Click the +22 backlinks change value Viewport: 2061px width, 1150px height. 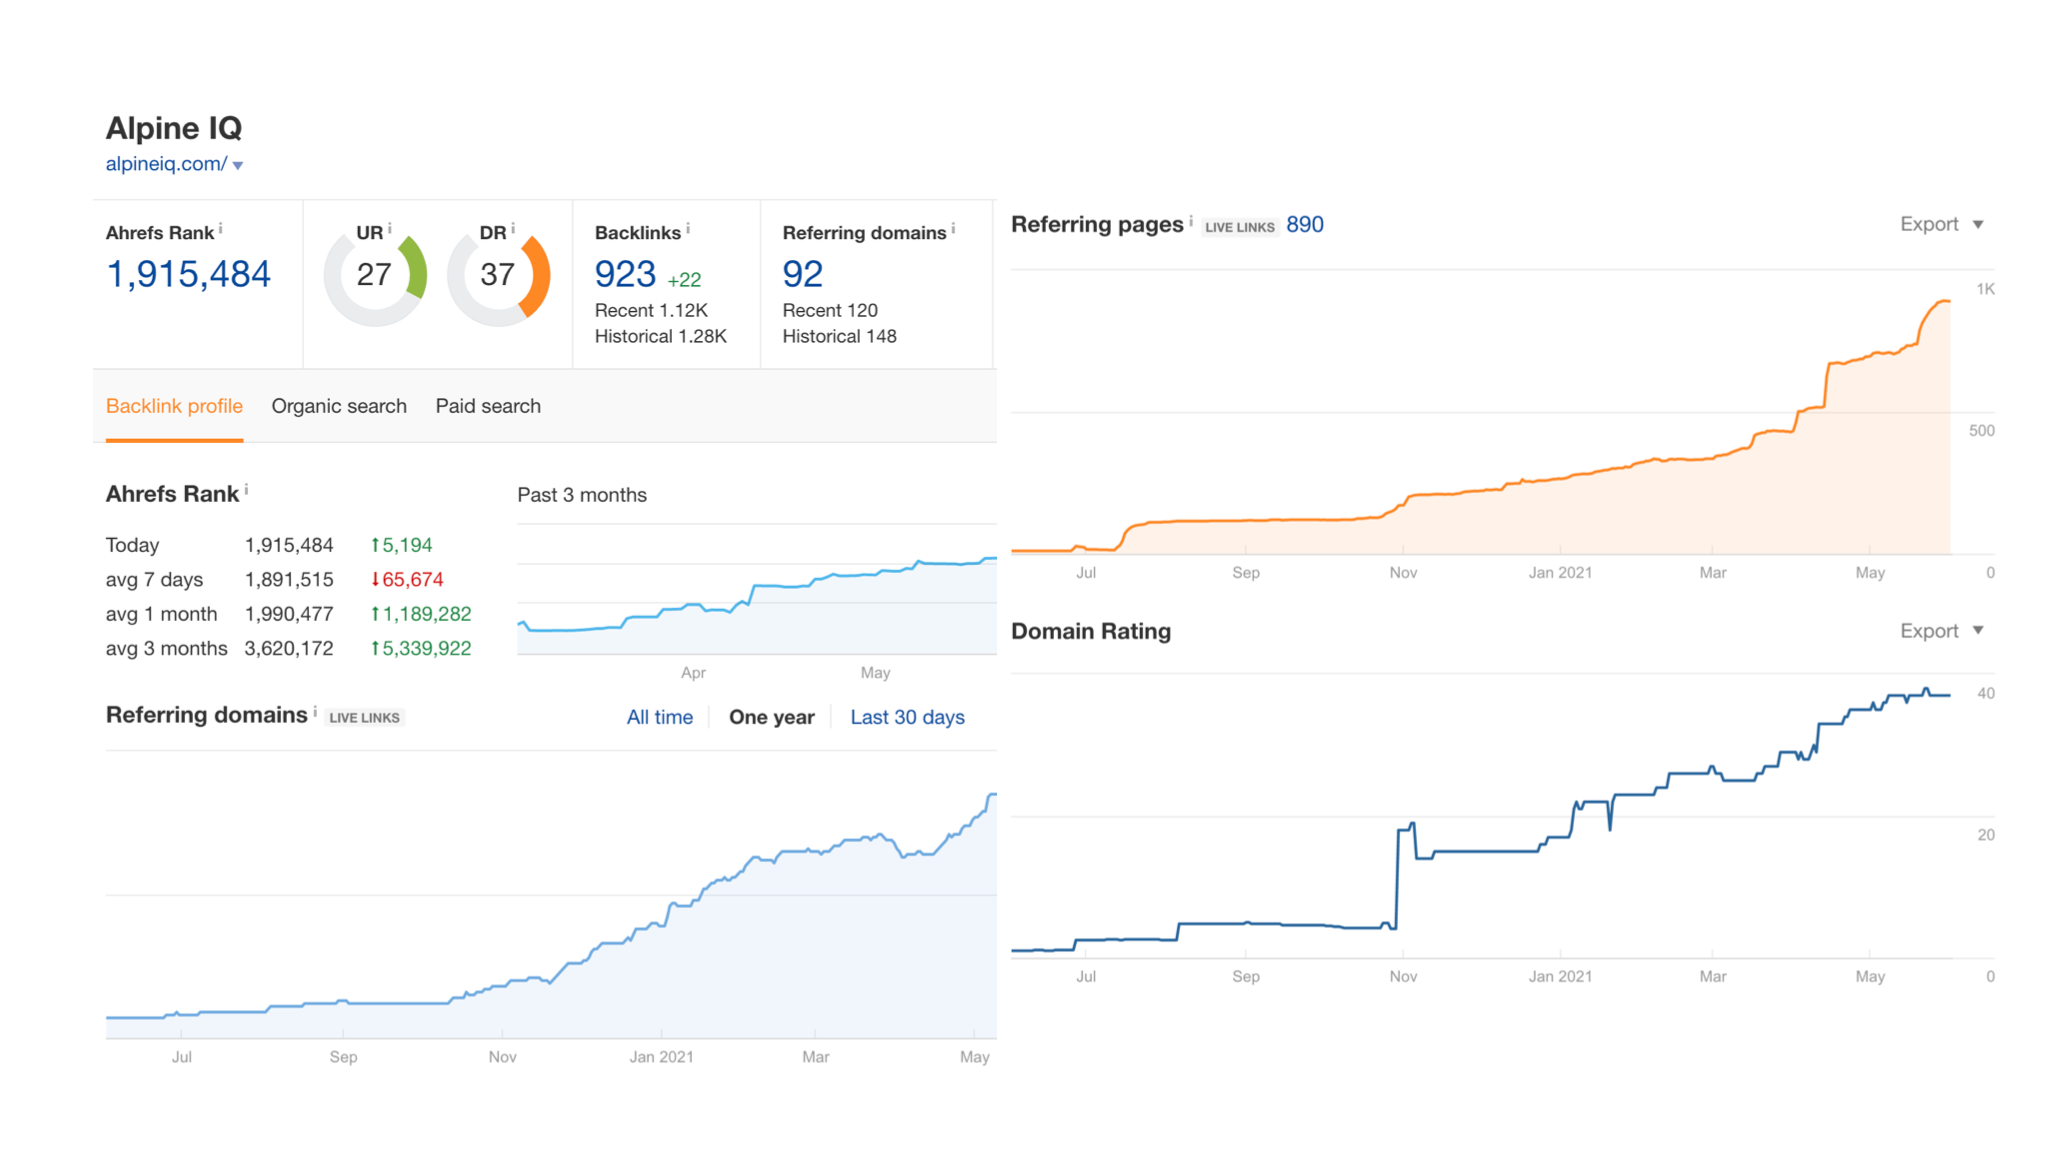click(684, 280)
